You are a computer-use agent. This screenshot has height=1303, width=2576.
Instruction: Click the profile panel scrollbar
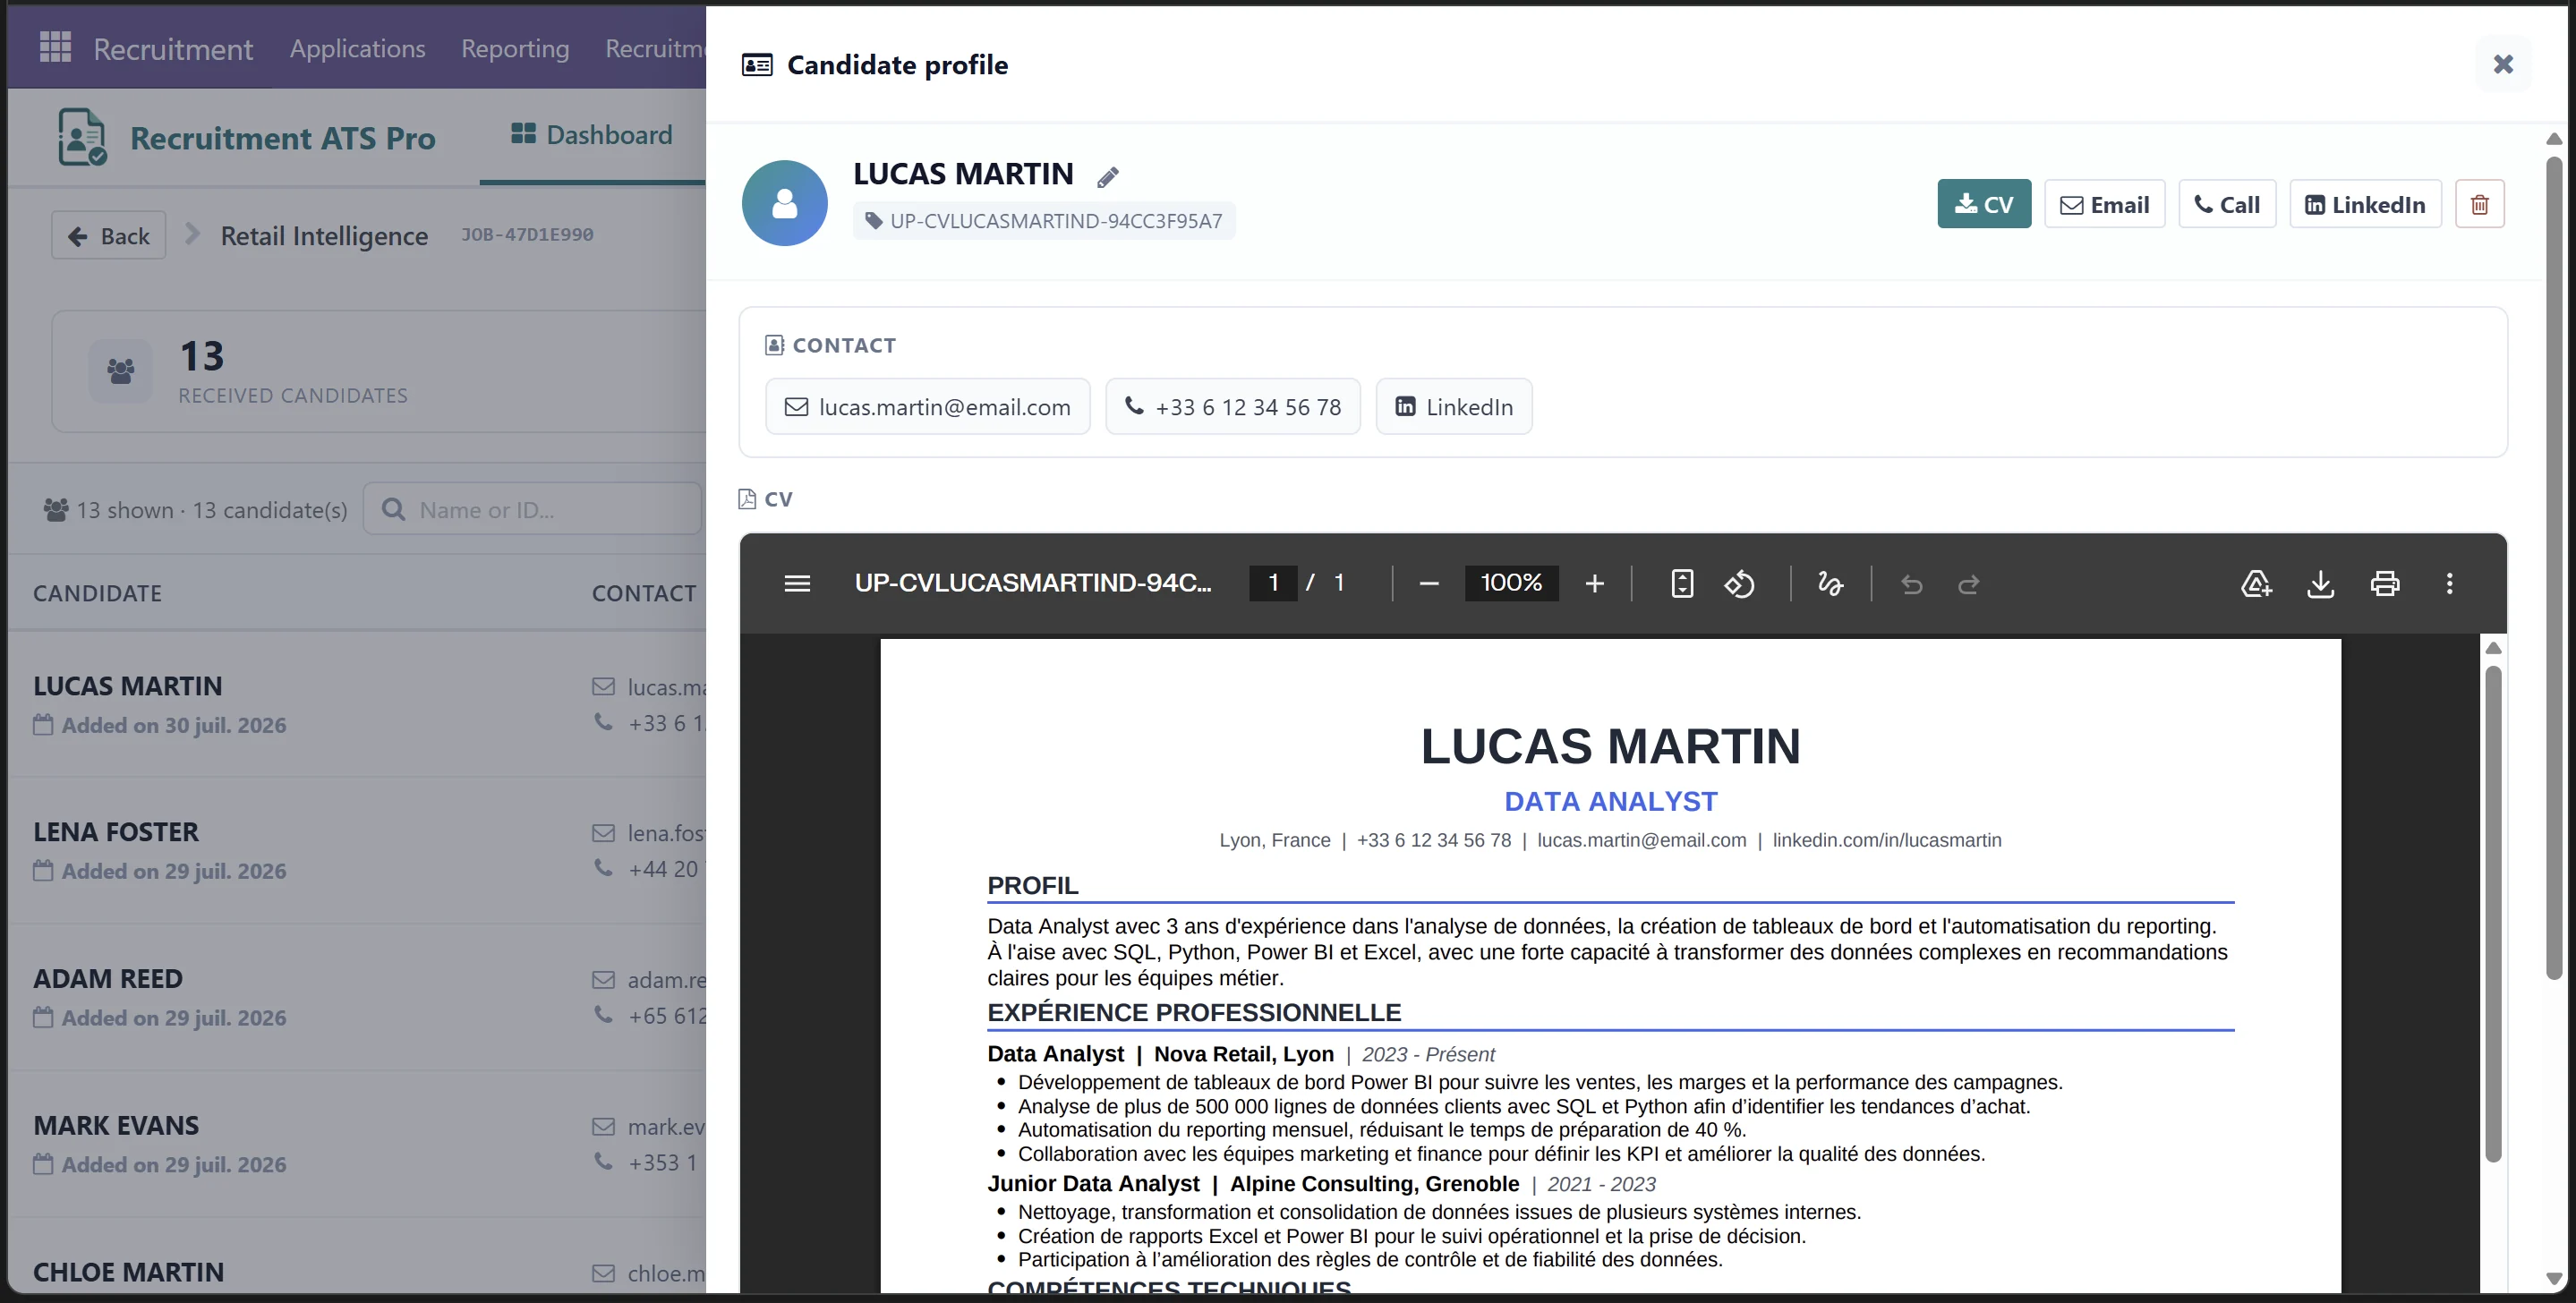[x=2553, y=568]
